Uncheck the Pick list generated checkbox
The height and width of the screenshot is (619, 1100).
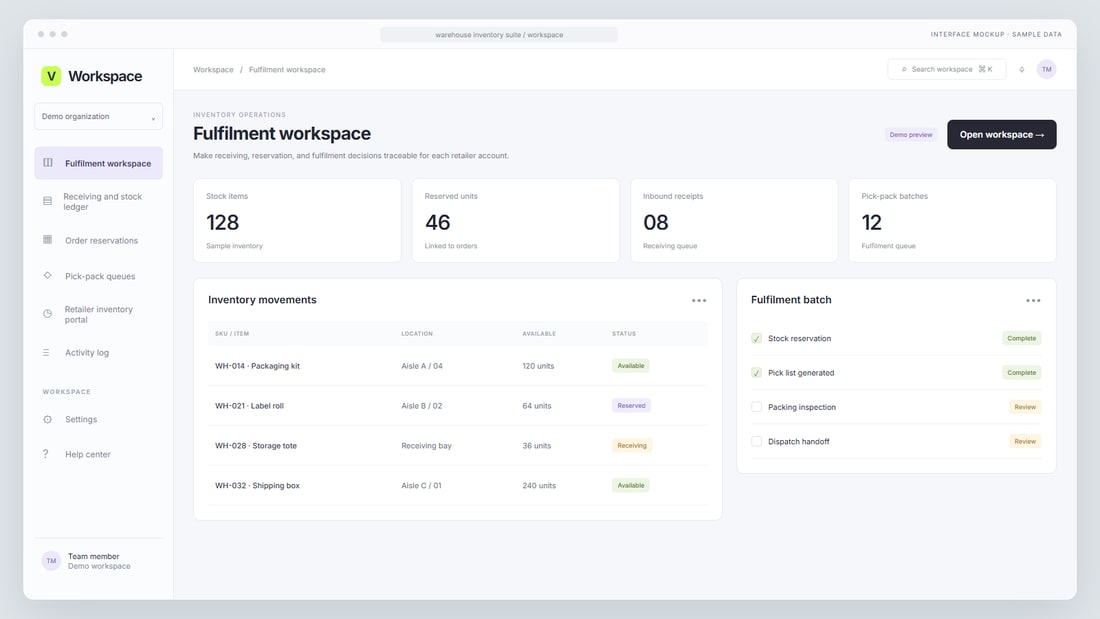tap(756, 373)
